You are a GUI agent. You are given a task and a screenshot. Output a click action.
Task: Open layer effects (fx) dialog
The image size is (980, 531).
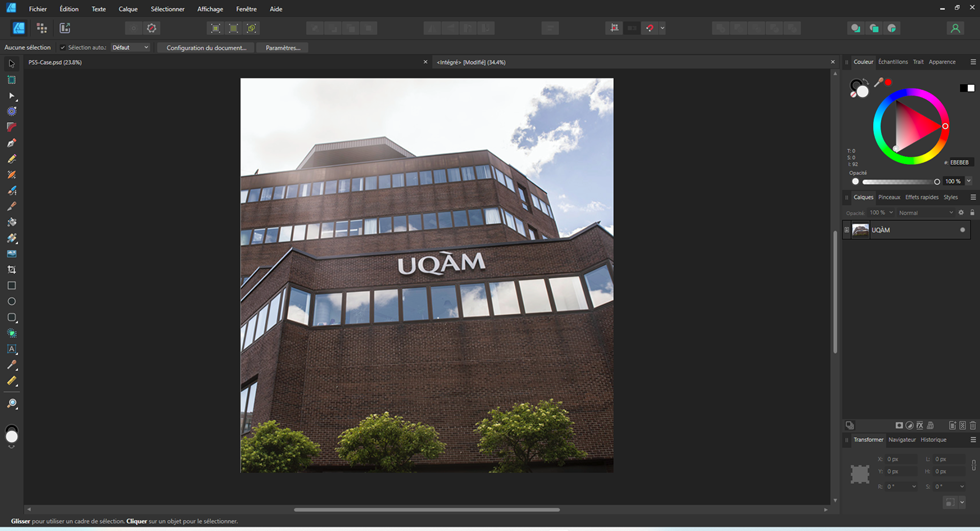click(x=919, y=425)
